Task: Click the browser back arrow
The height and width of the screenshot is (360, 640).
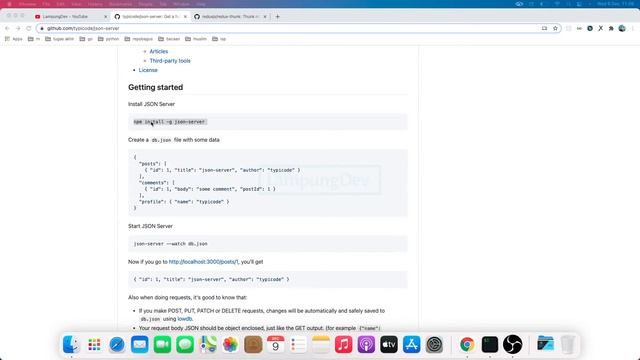Action: point(7,28)
